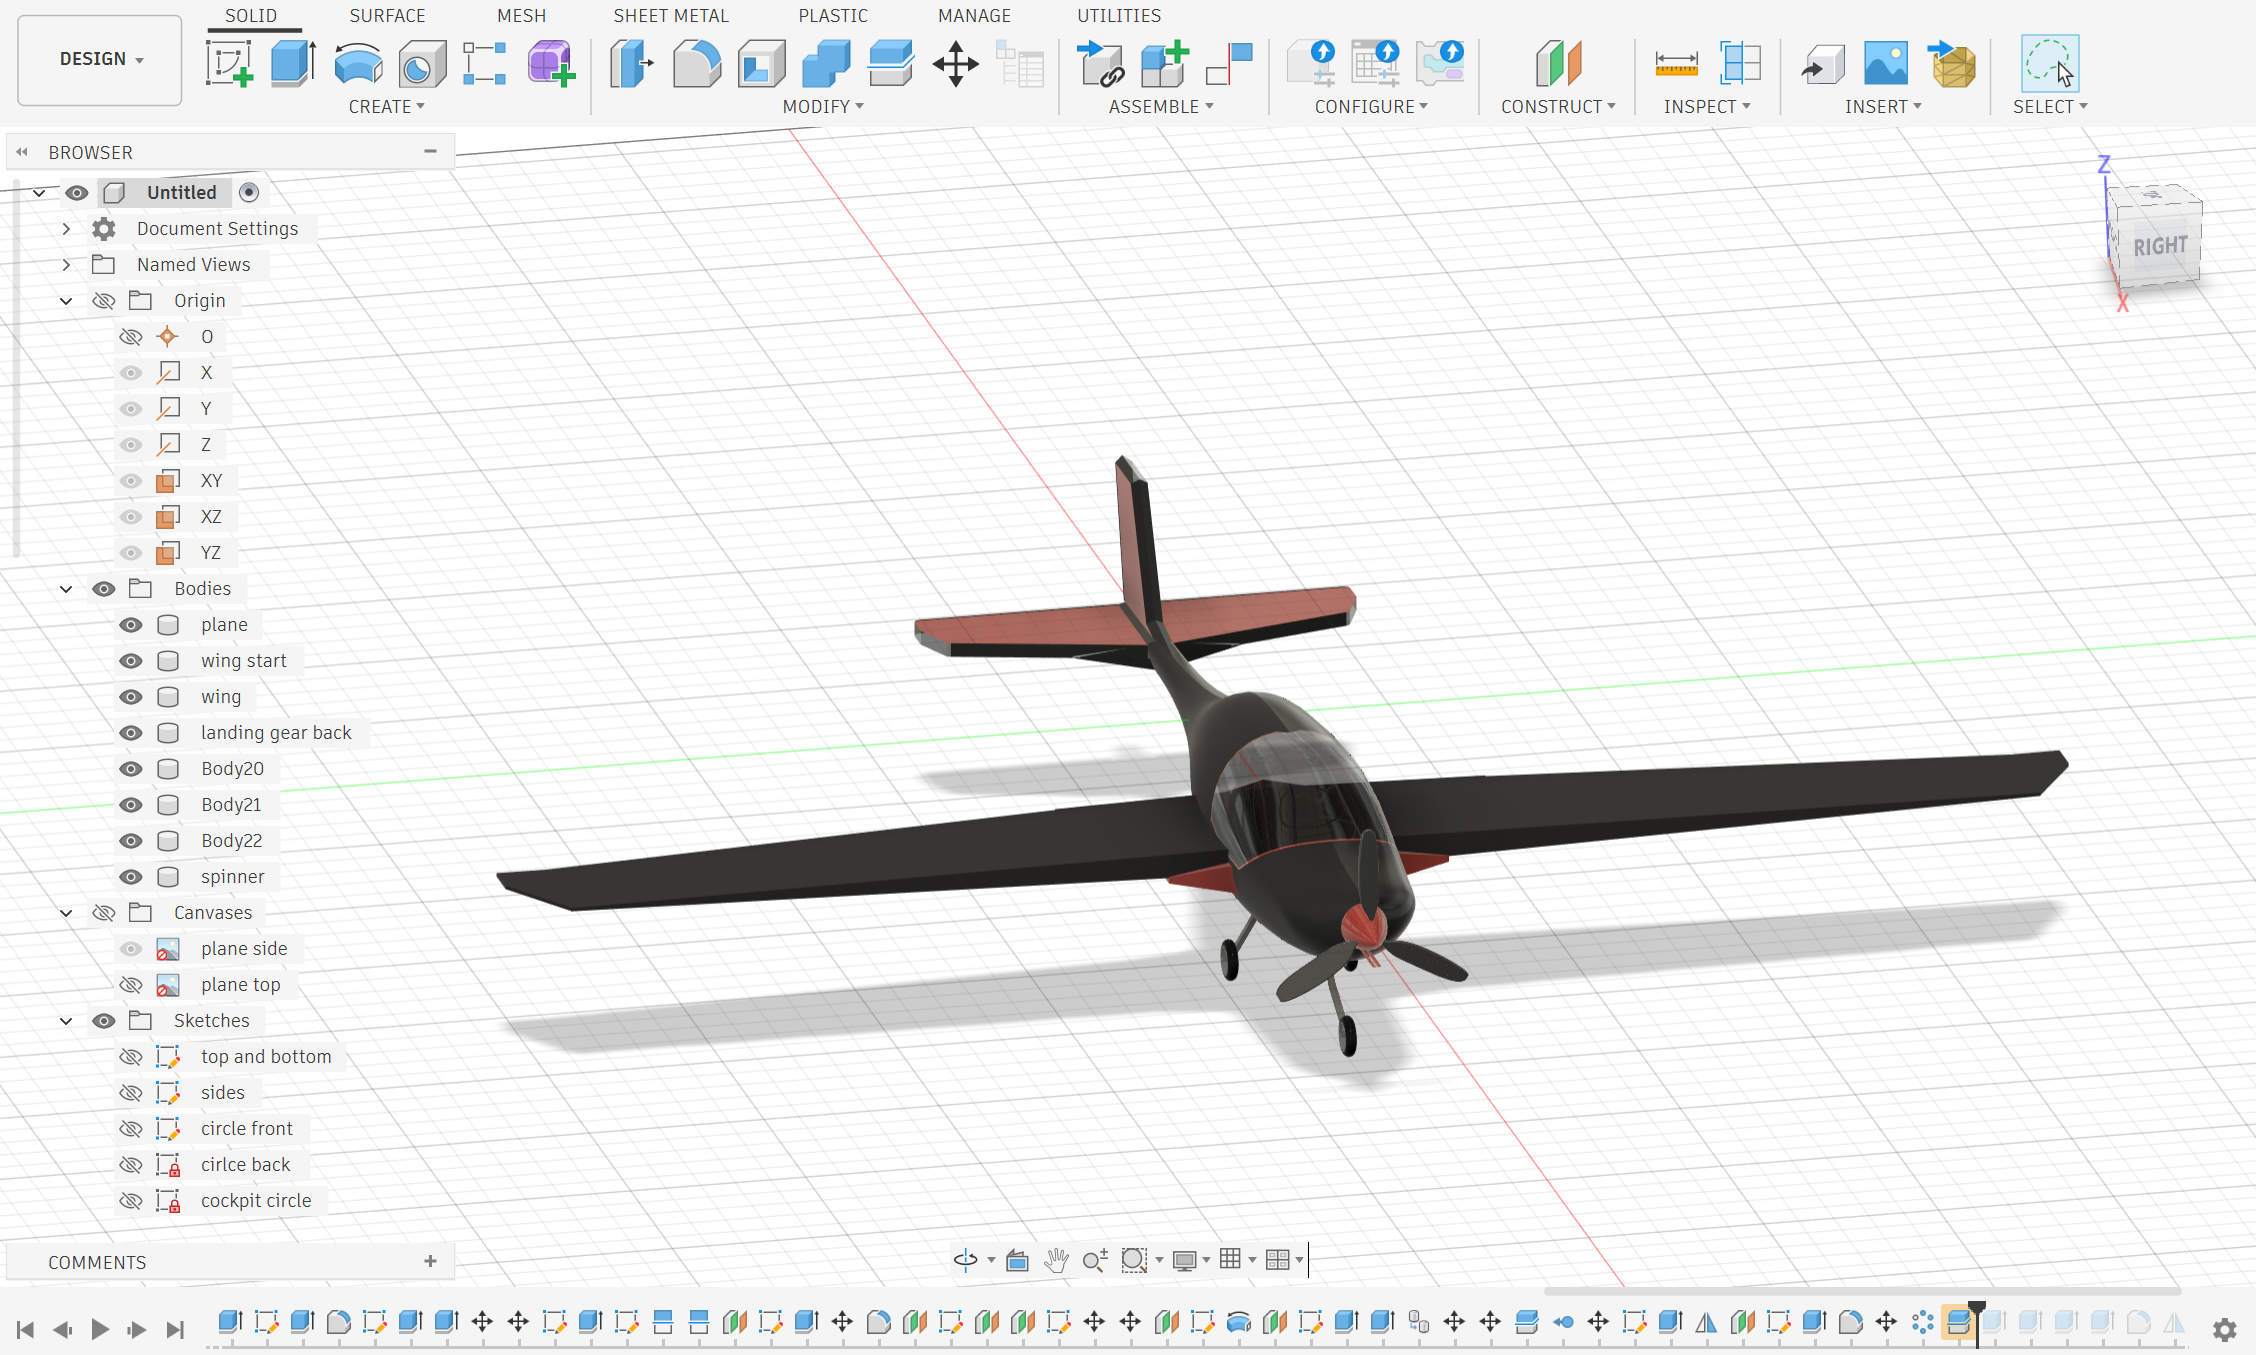
Task: Open timeline settings gear icon
Action: point(2224,1329)
